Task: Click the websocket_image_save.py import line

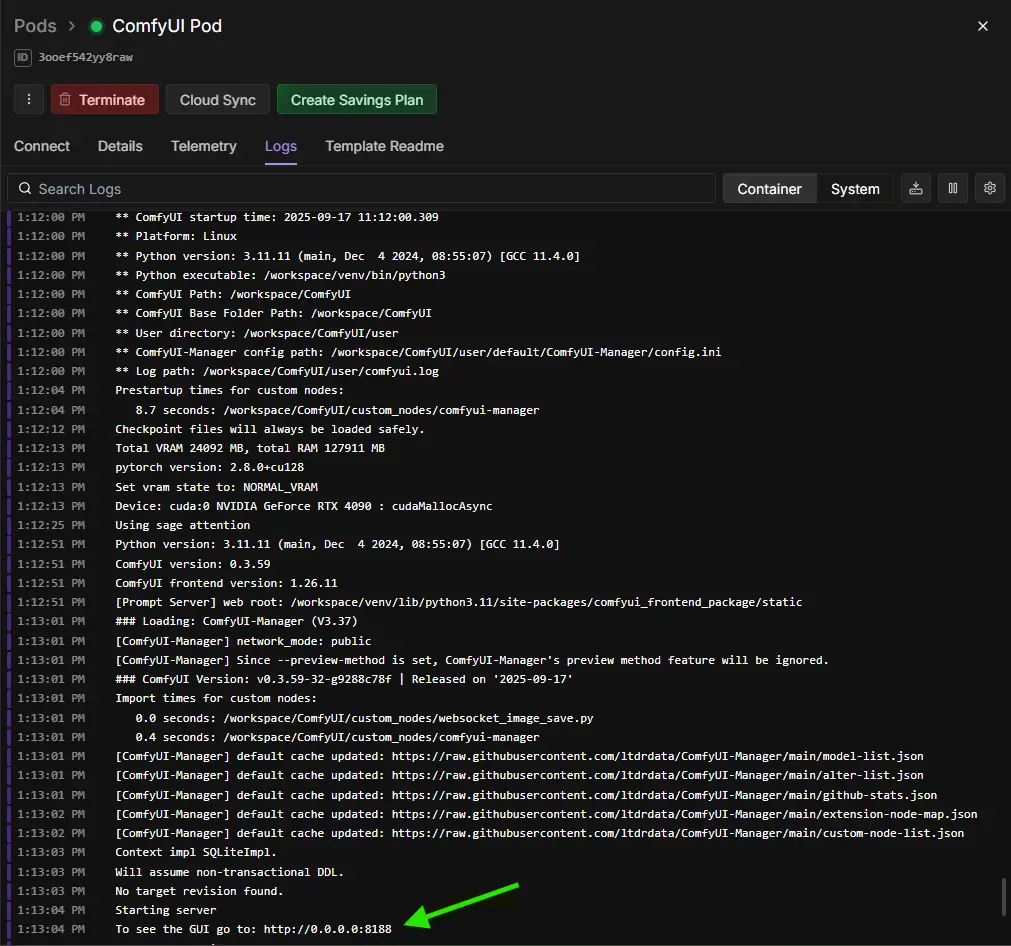Action: [364, 718]
